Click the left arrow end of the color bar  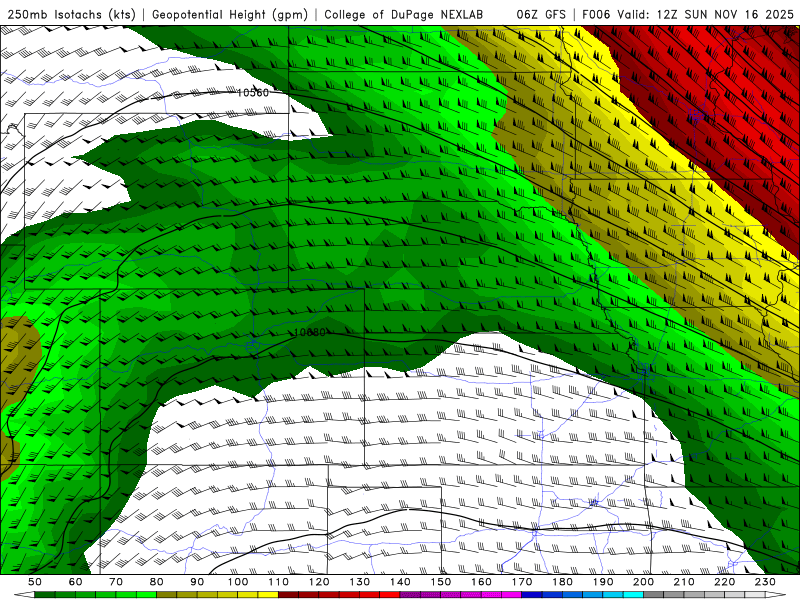coord(24,595)
